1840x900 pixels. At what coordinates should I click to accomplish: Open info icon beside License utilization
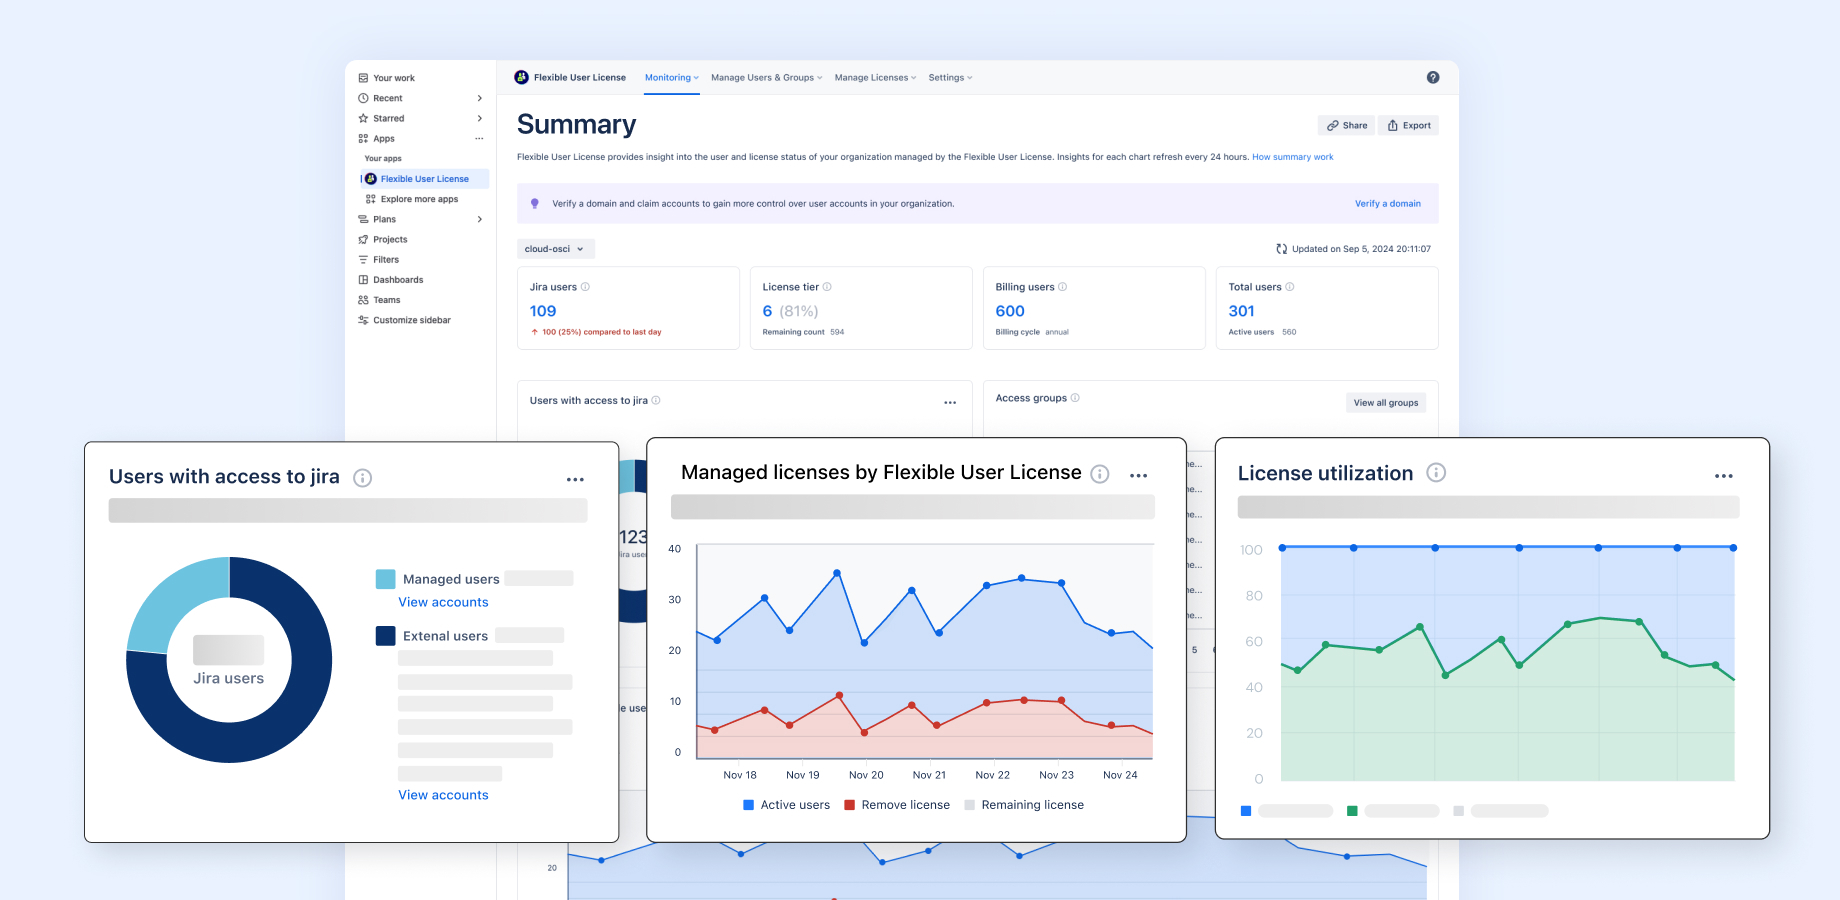(x=1436, y=473)
